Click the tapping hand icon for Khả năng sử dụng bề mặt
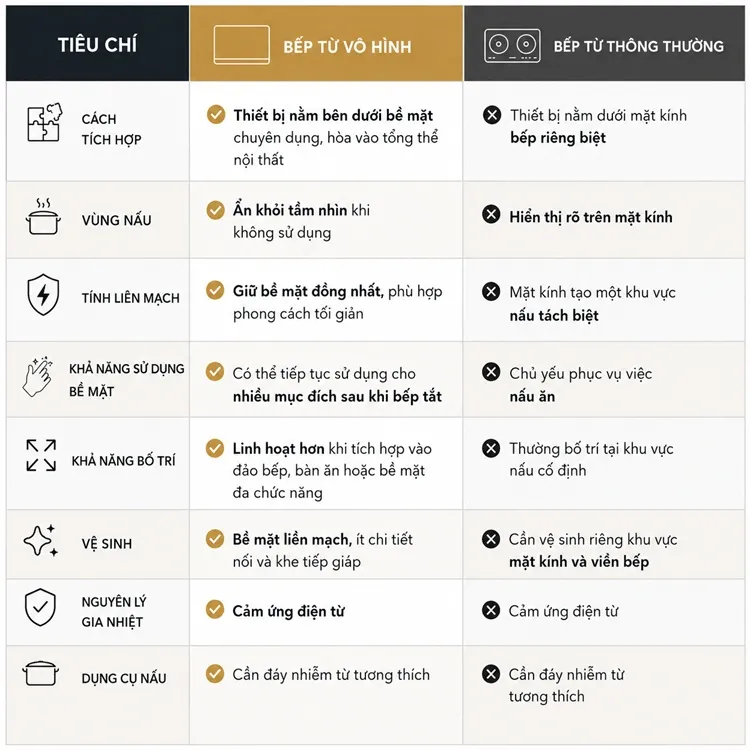Screen dimensions: 750x750 pyautogui.click(x=37, y=376)
